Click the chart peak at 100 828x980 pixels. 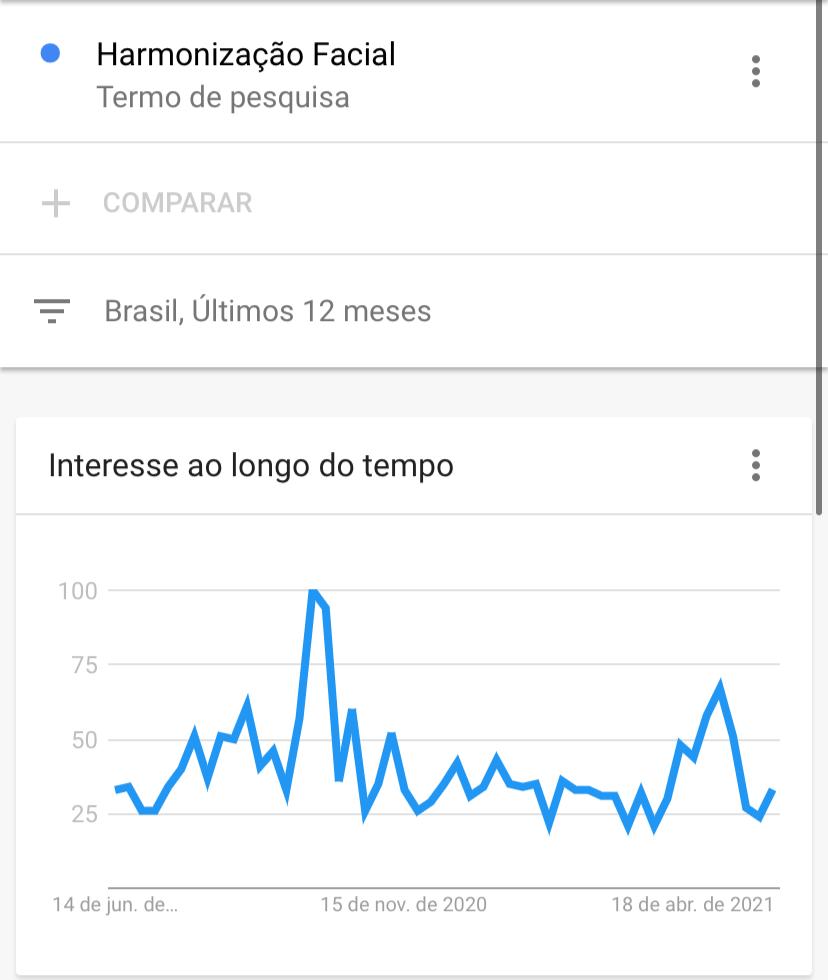coord(314,591)
